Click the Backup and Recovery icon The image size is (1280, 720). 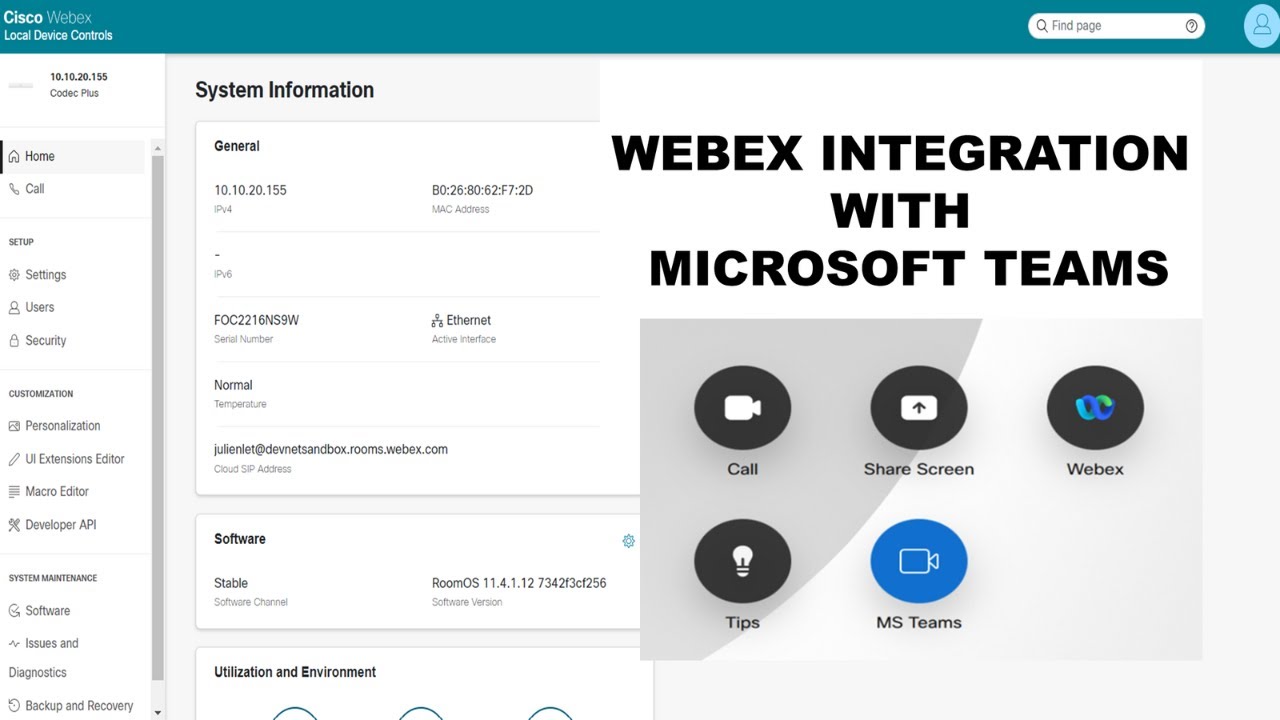14,706
